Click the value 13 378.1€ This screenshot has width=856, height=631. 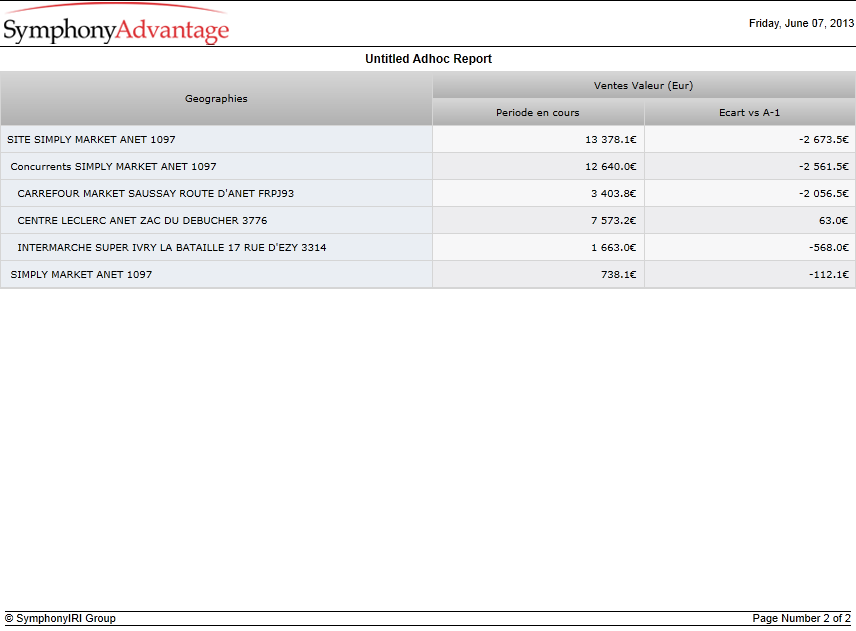tap(610, 139)
